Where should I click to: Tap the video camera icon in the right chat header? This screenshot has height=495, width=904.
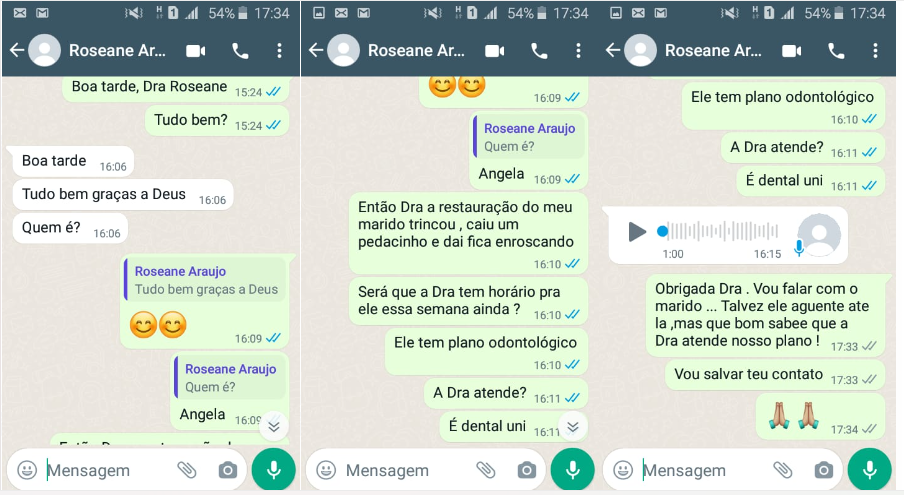coord(792,51)
